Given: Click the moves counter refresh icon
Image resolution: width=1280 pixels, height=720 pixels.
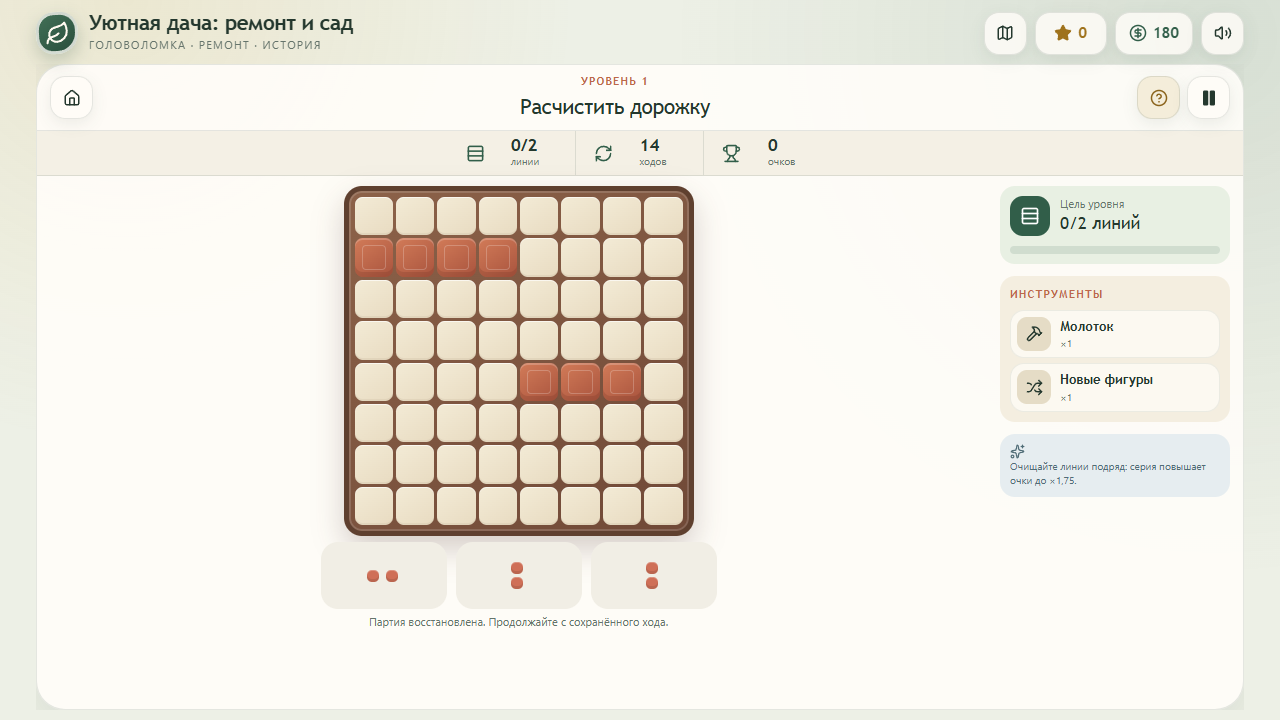Looking at the screenshot, I should click(x=603, y=153).
